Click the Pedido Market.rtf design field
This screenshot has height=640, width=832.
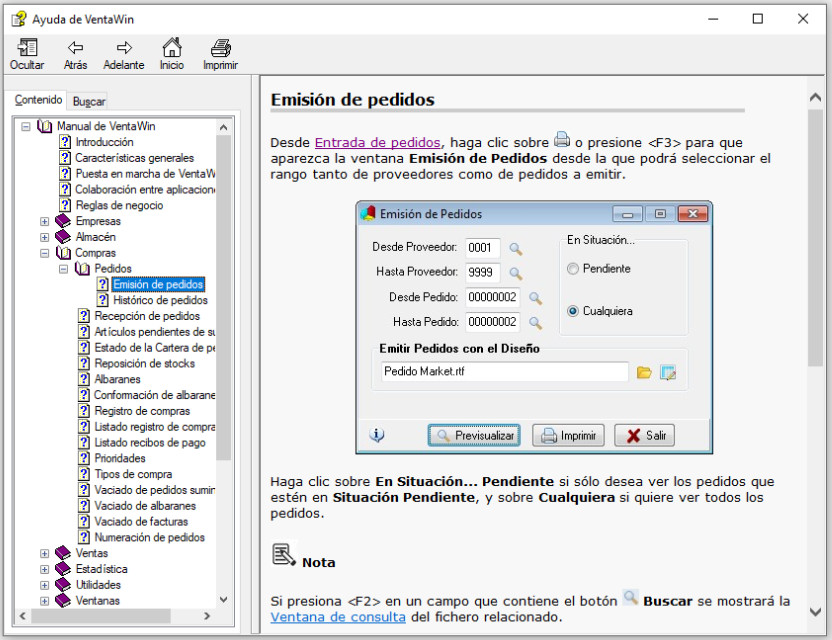(505, 371)
